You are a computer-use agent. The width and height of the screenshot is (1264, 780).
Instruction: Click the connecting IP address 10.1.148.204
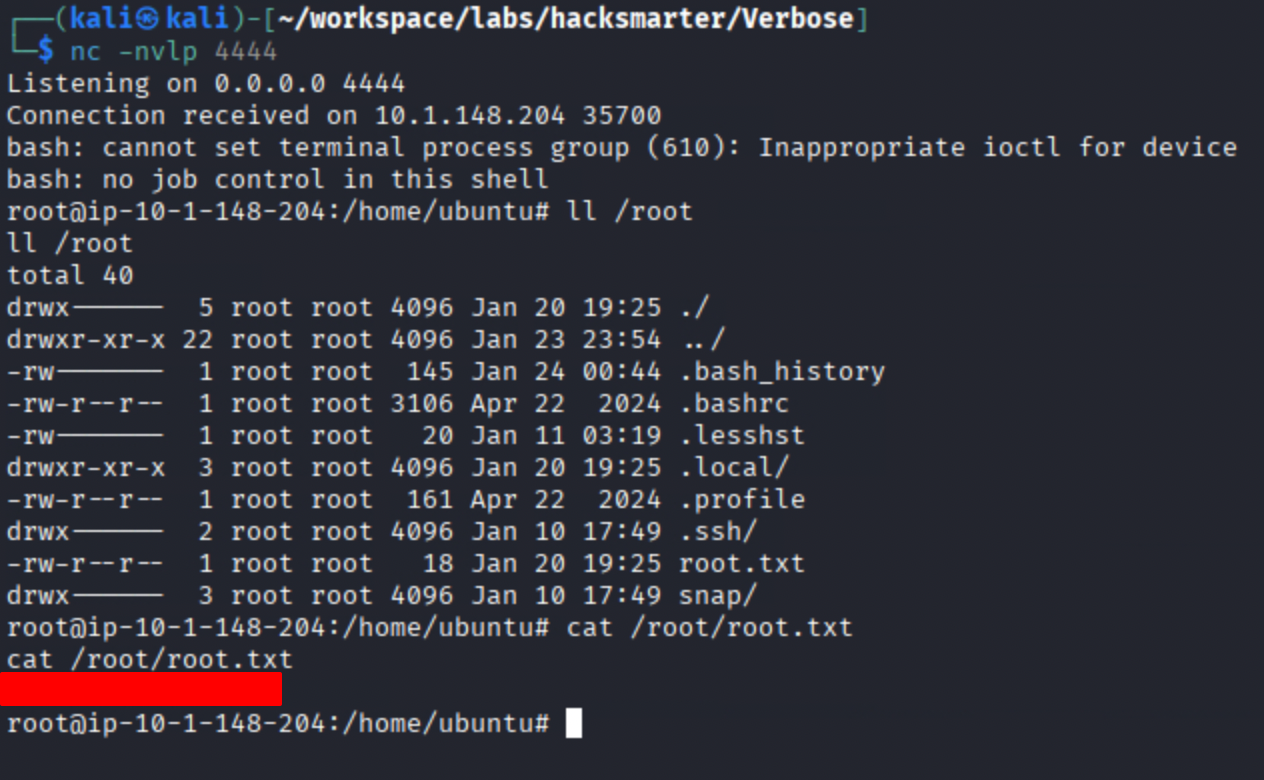(x=470, y=115)
